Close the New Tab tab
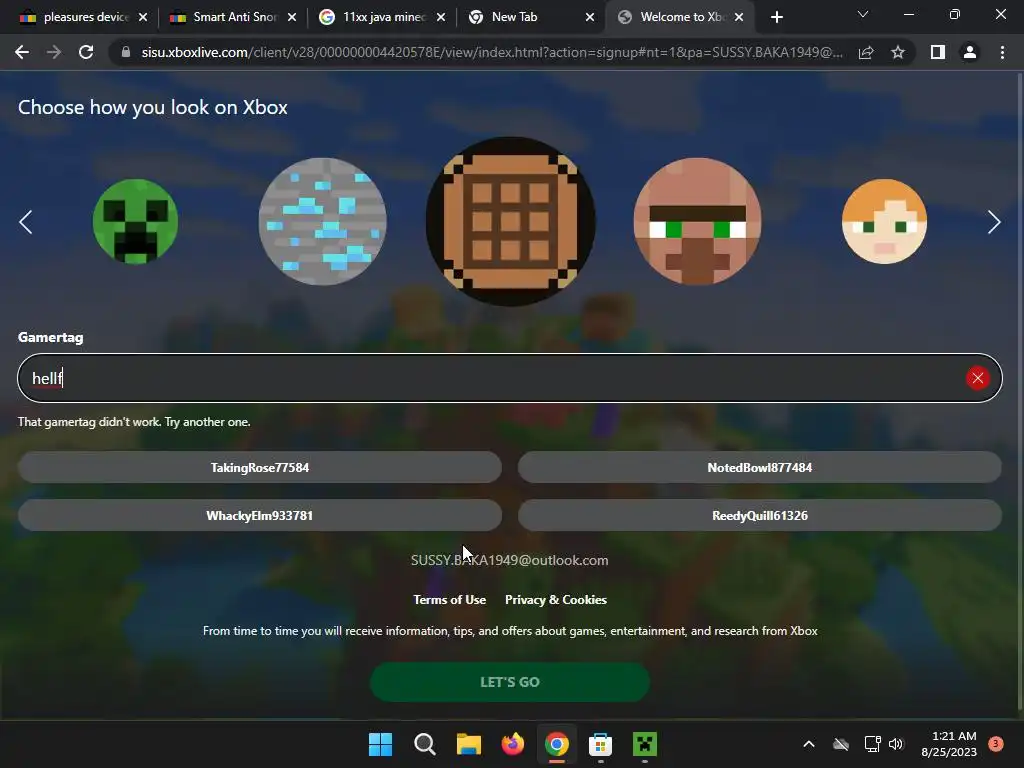 [x=590, y=17]
